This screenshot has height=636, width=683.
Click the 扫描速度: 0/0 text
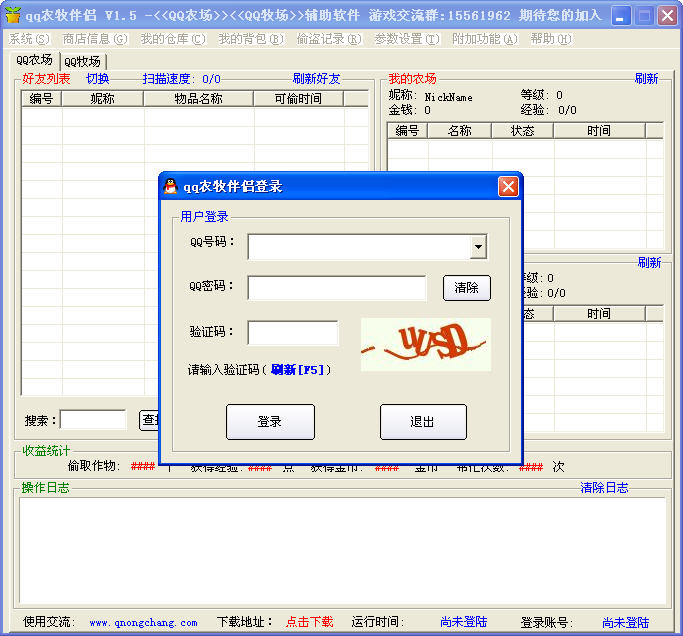pos(182,79)
